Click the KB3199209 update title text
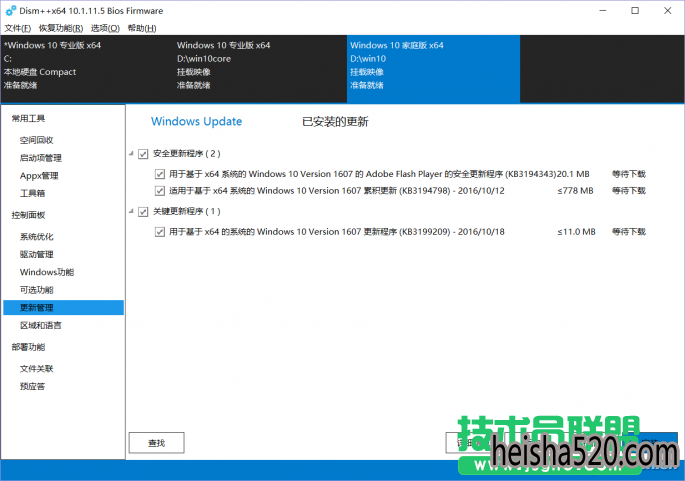 [337, 232]
